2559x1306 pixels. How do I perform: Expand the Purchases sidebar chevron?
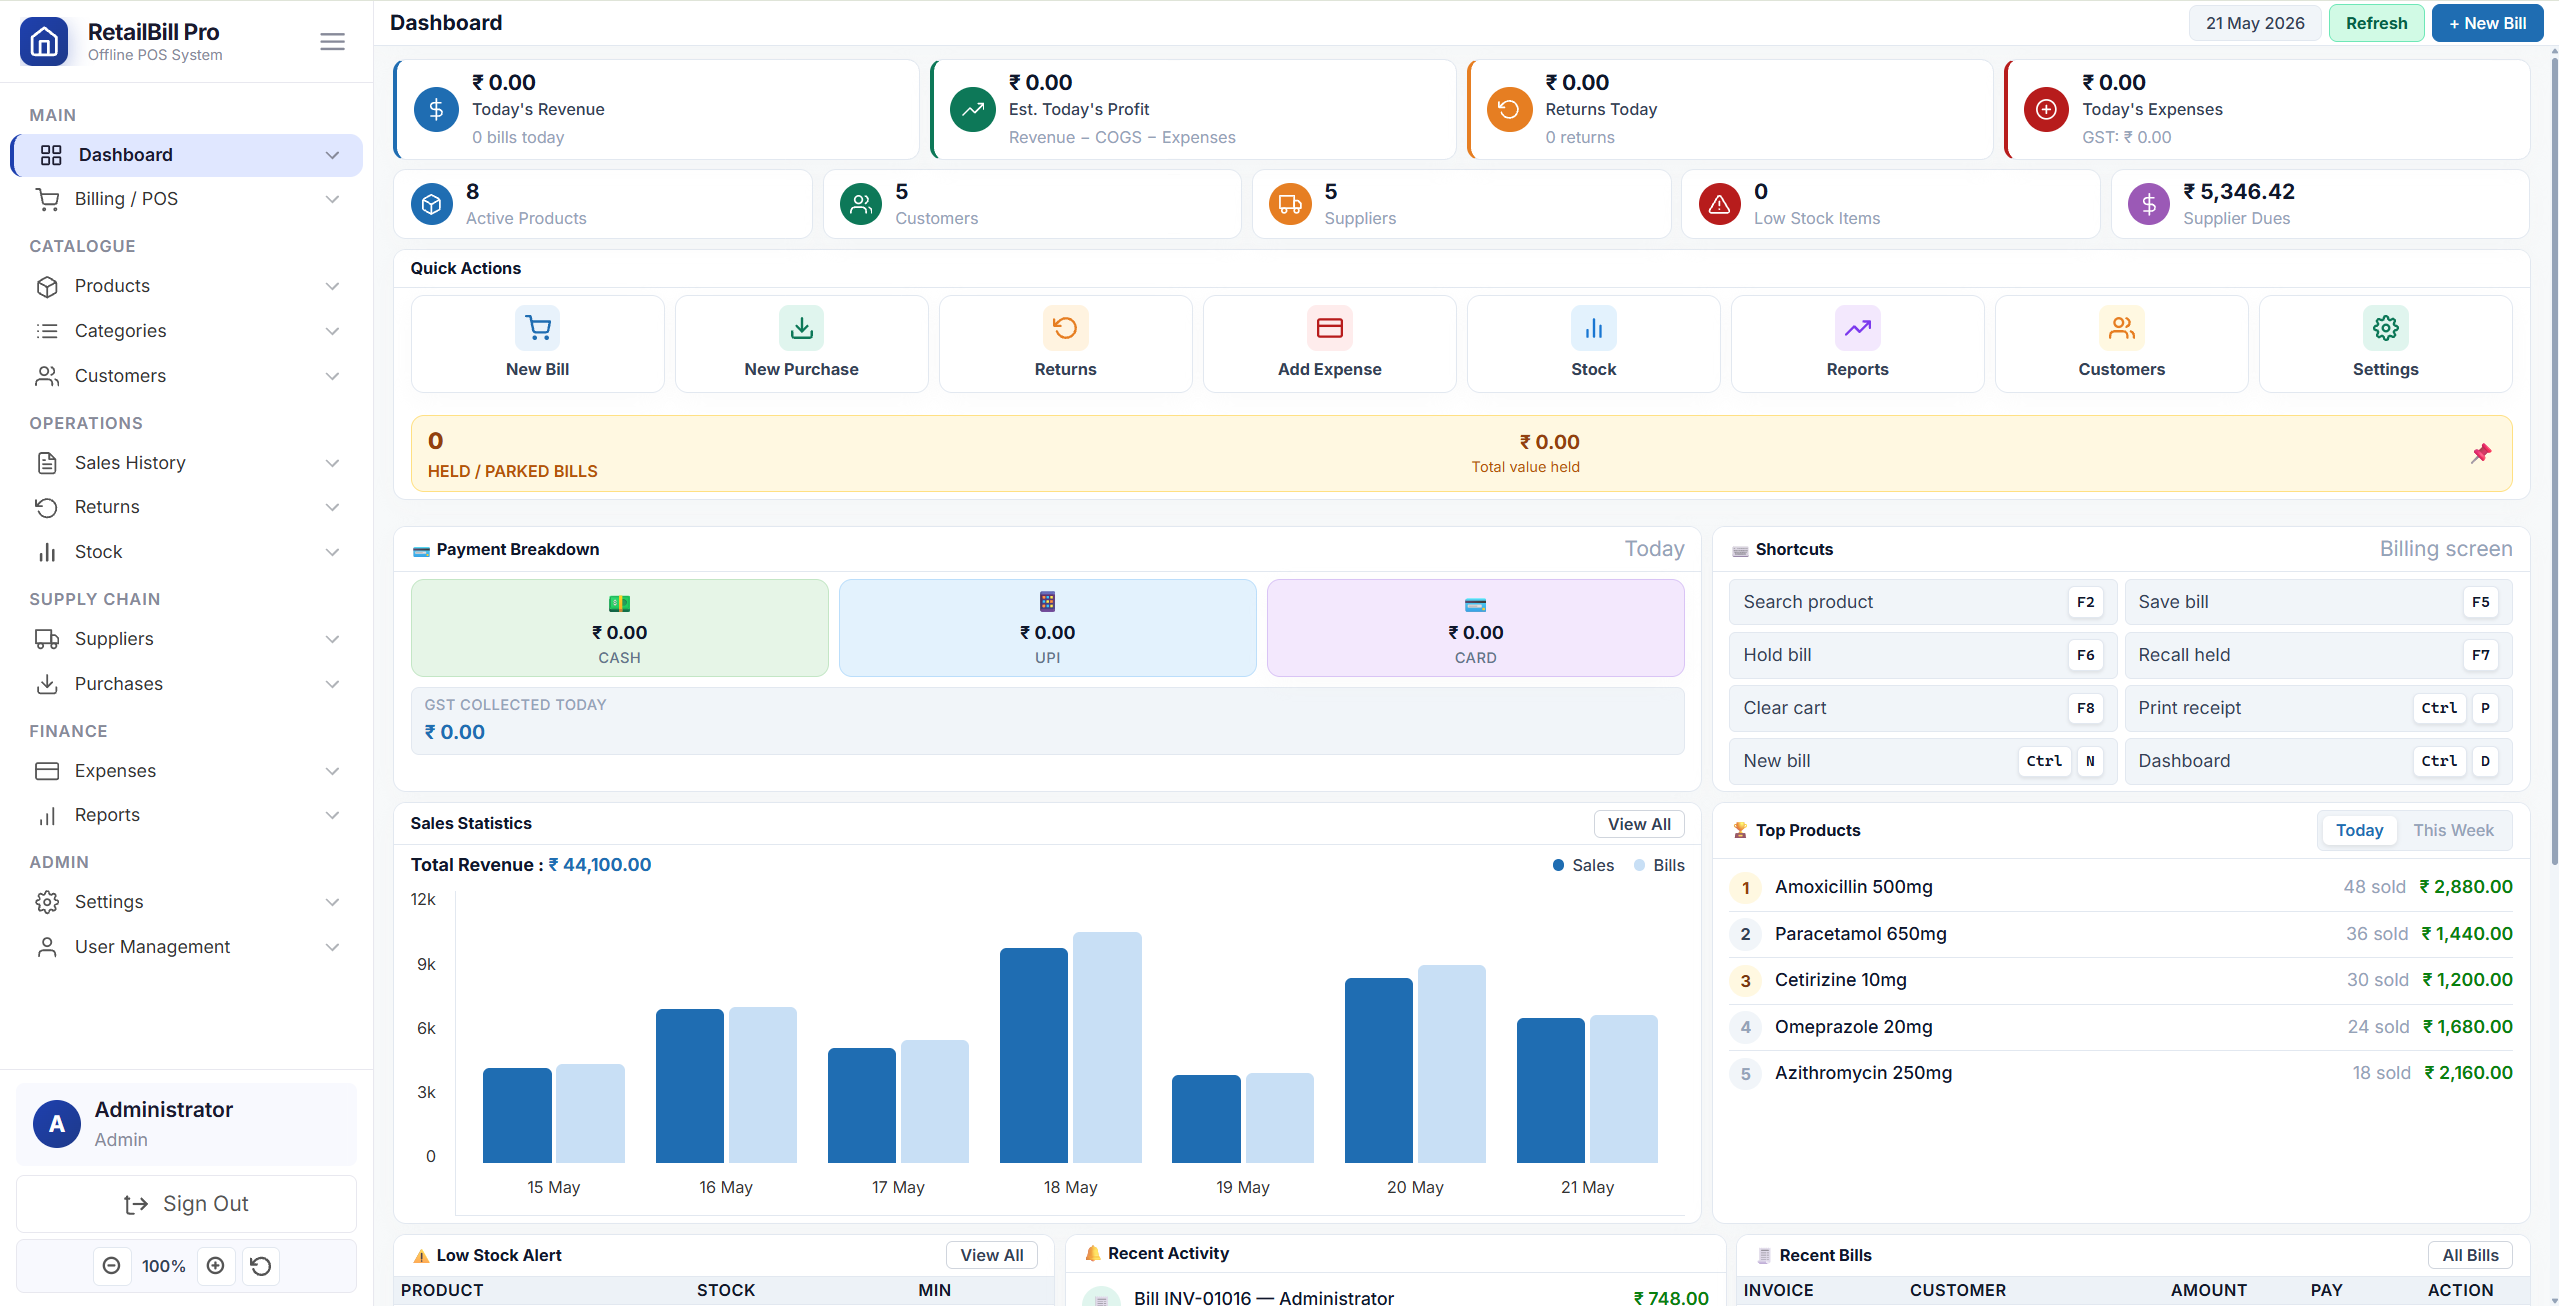332,684
